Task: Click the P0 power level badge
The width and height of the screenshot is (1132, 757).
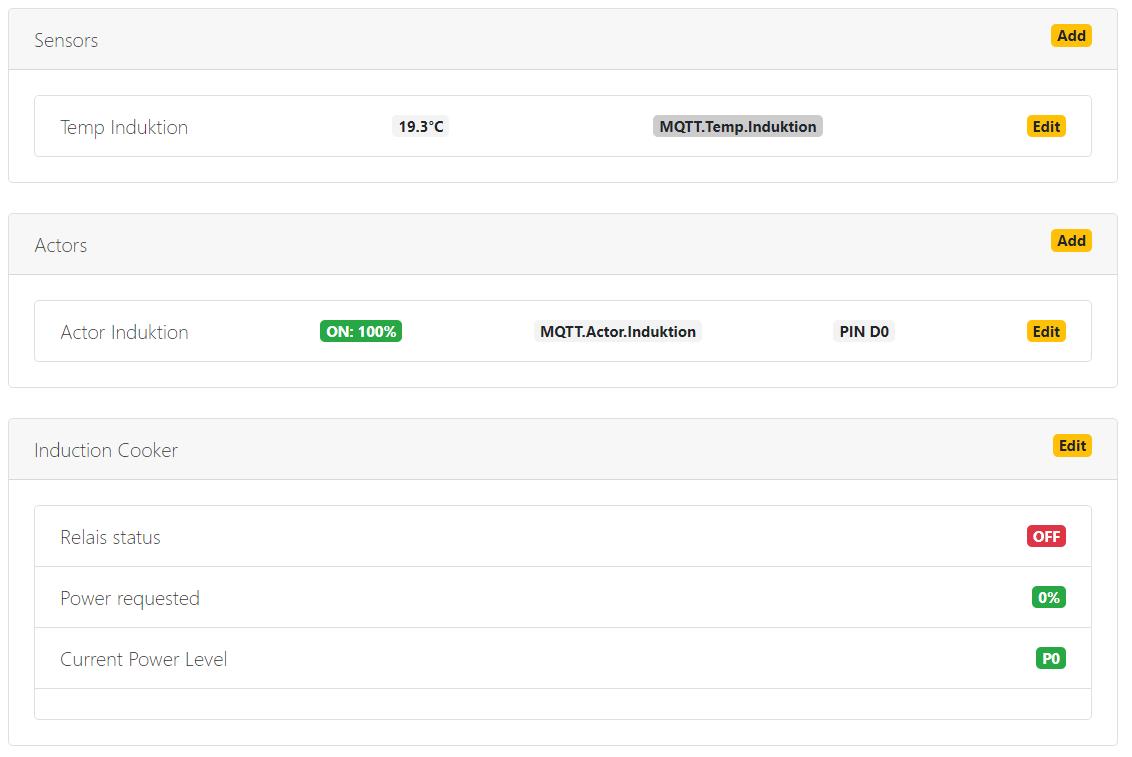Action: [1050, 659]
